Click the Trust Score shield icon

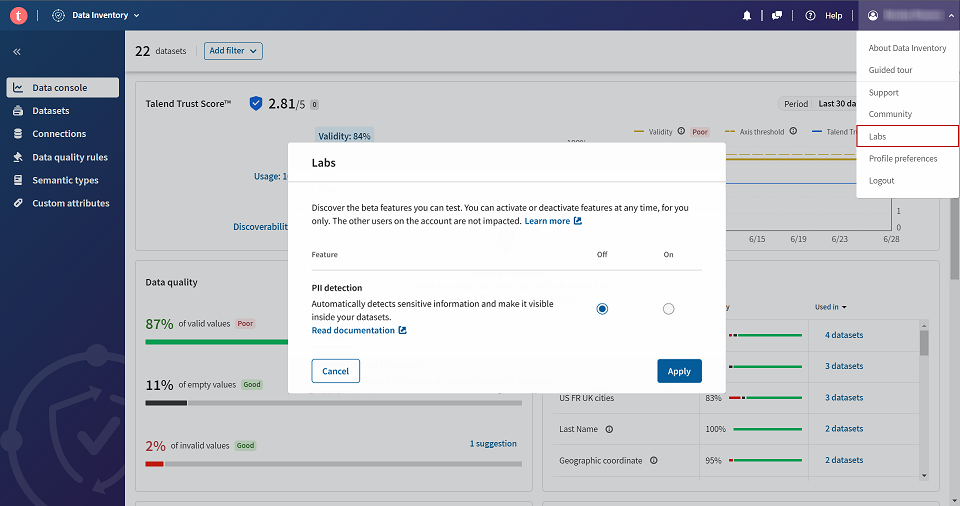click(x=256, y=104)
